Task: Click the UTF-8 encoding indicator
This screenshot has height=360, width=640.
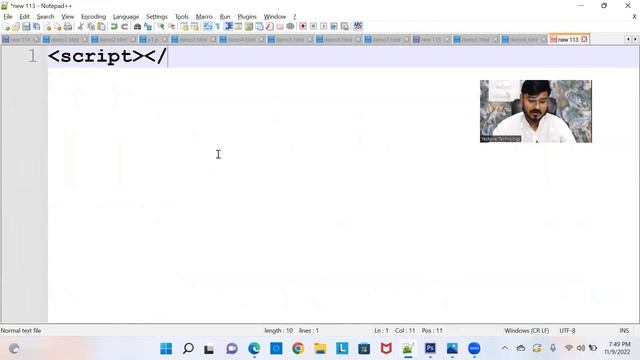Action: (567, 331)
